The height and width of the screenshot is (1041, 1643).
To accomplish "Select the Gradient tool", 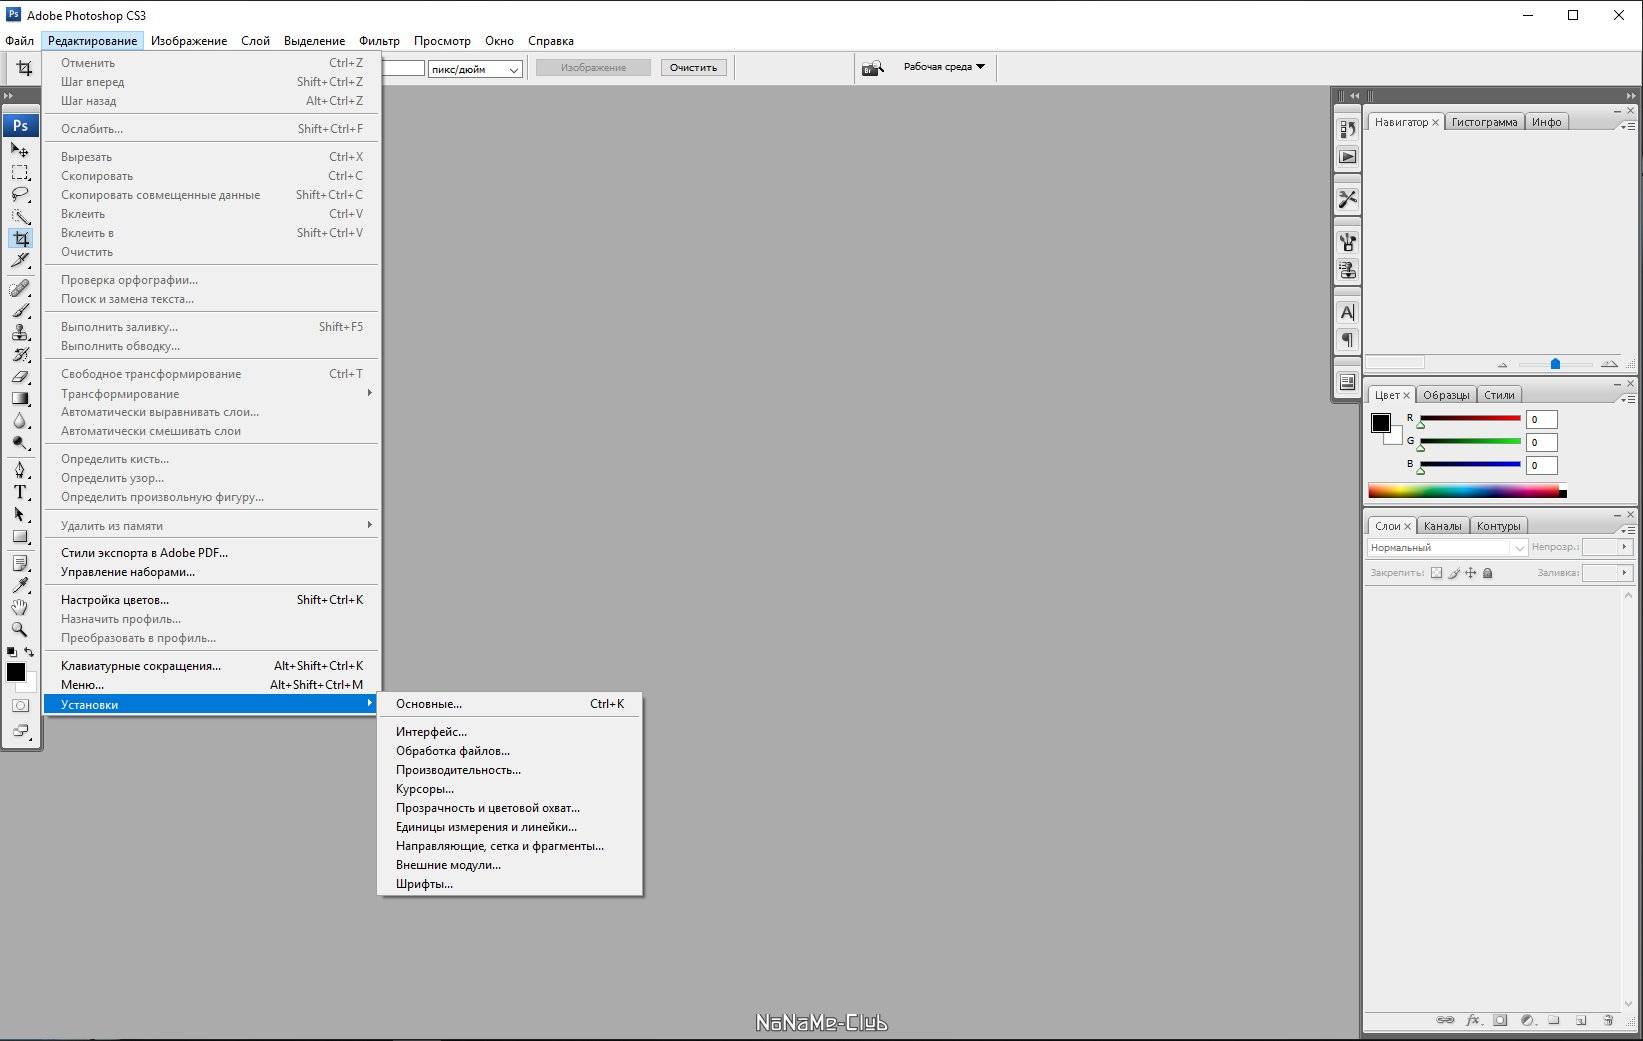I will pyautogui.click(x=20, y=399).
